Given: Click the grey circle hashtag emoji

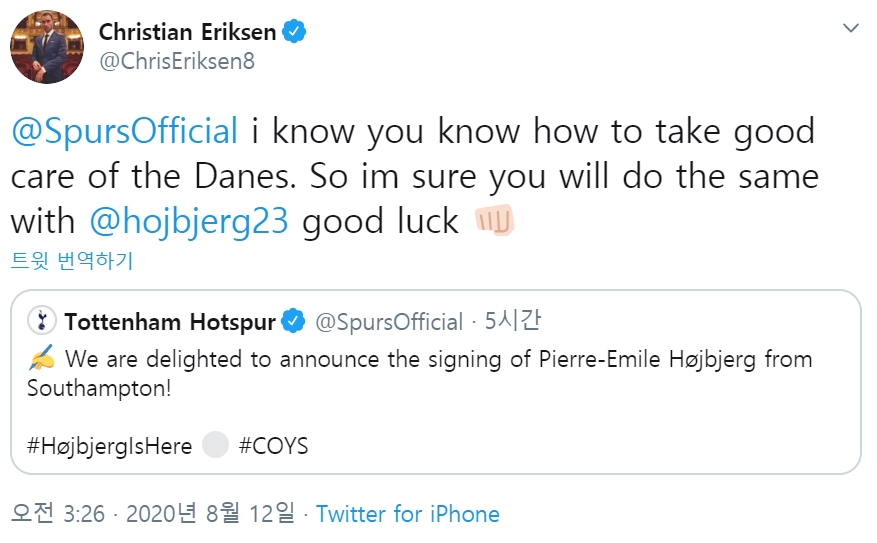Looking at the screenshot, I should pos(215,446).
